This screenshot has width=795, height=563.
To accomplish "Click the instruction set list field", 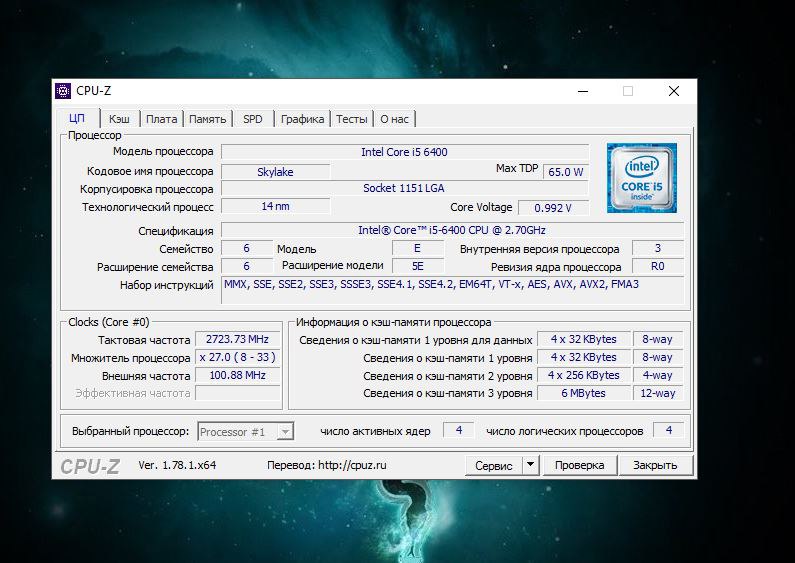I will (452, 290).
